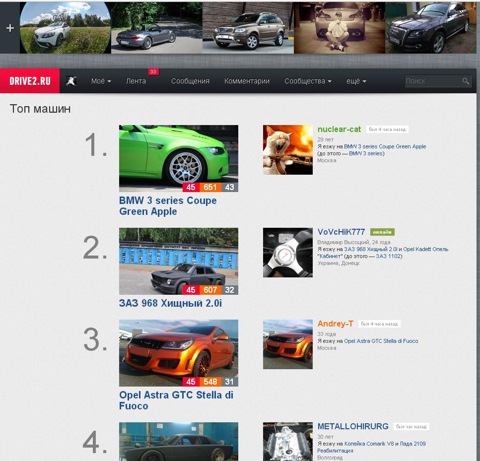This screenshot has height=461, width=480.
Task: Open the green BMW car photo
Action: (x=179, y=158)
